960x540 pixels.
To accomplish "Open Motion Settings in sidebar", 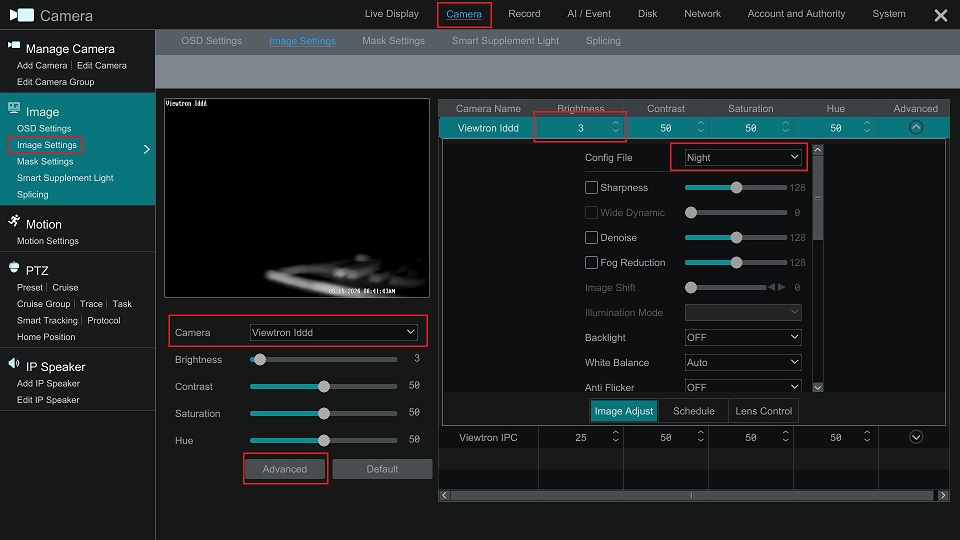I will tap(48, 241).
